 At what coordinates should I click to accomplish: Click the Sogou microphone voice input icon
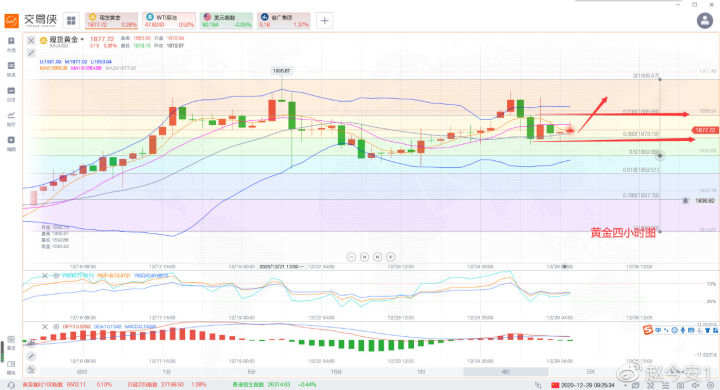pos(683,330)
